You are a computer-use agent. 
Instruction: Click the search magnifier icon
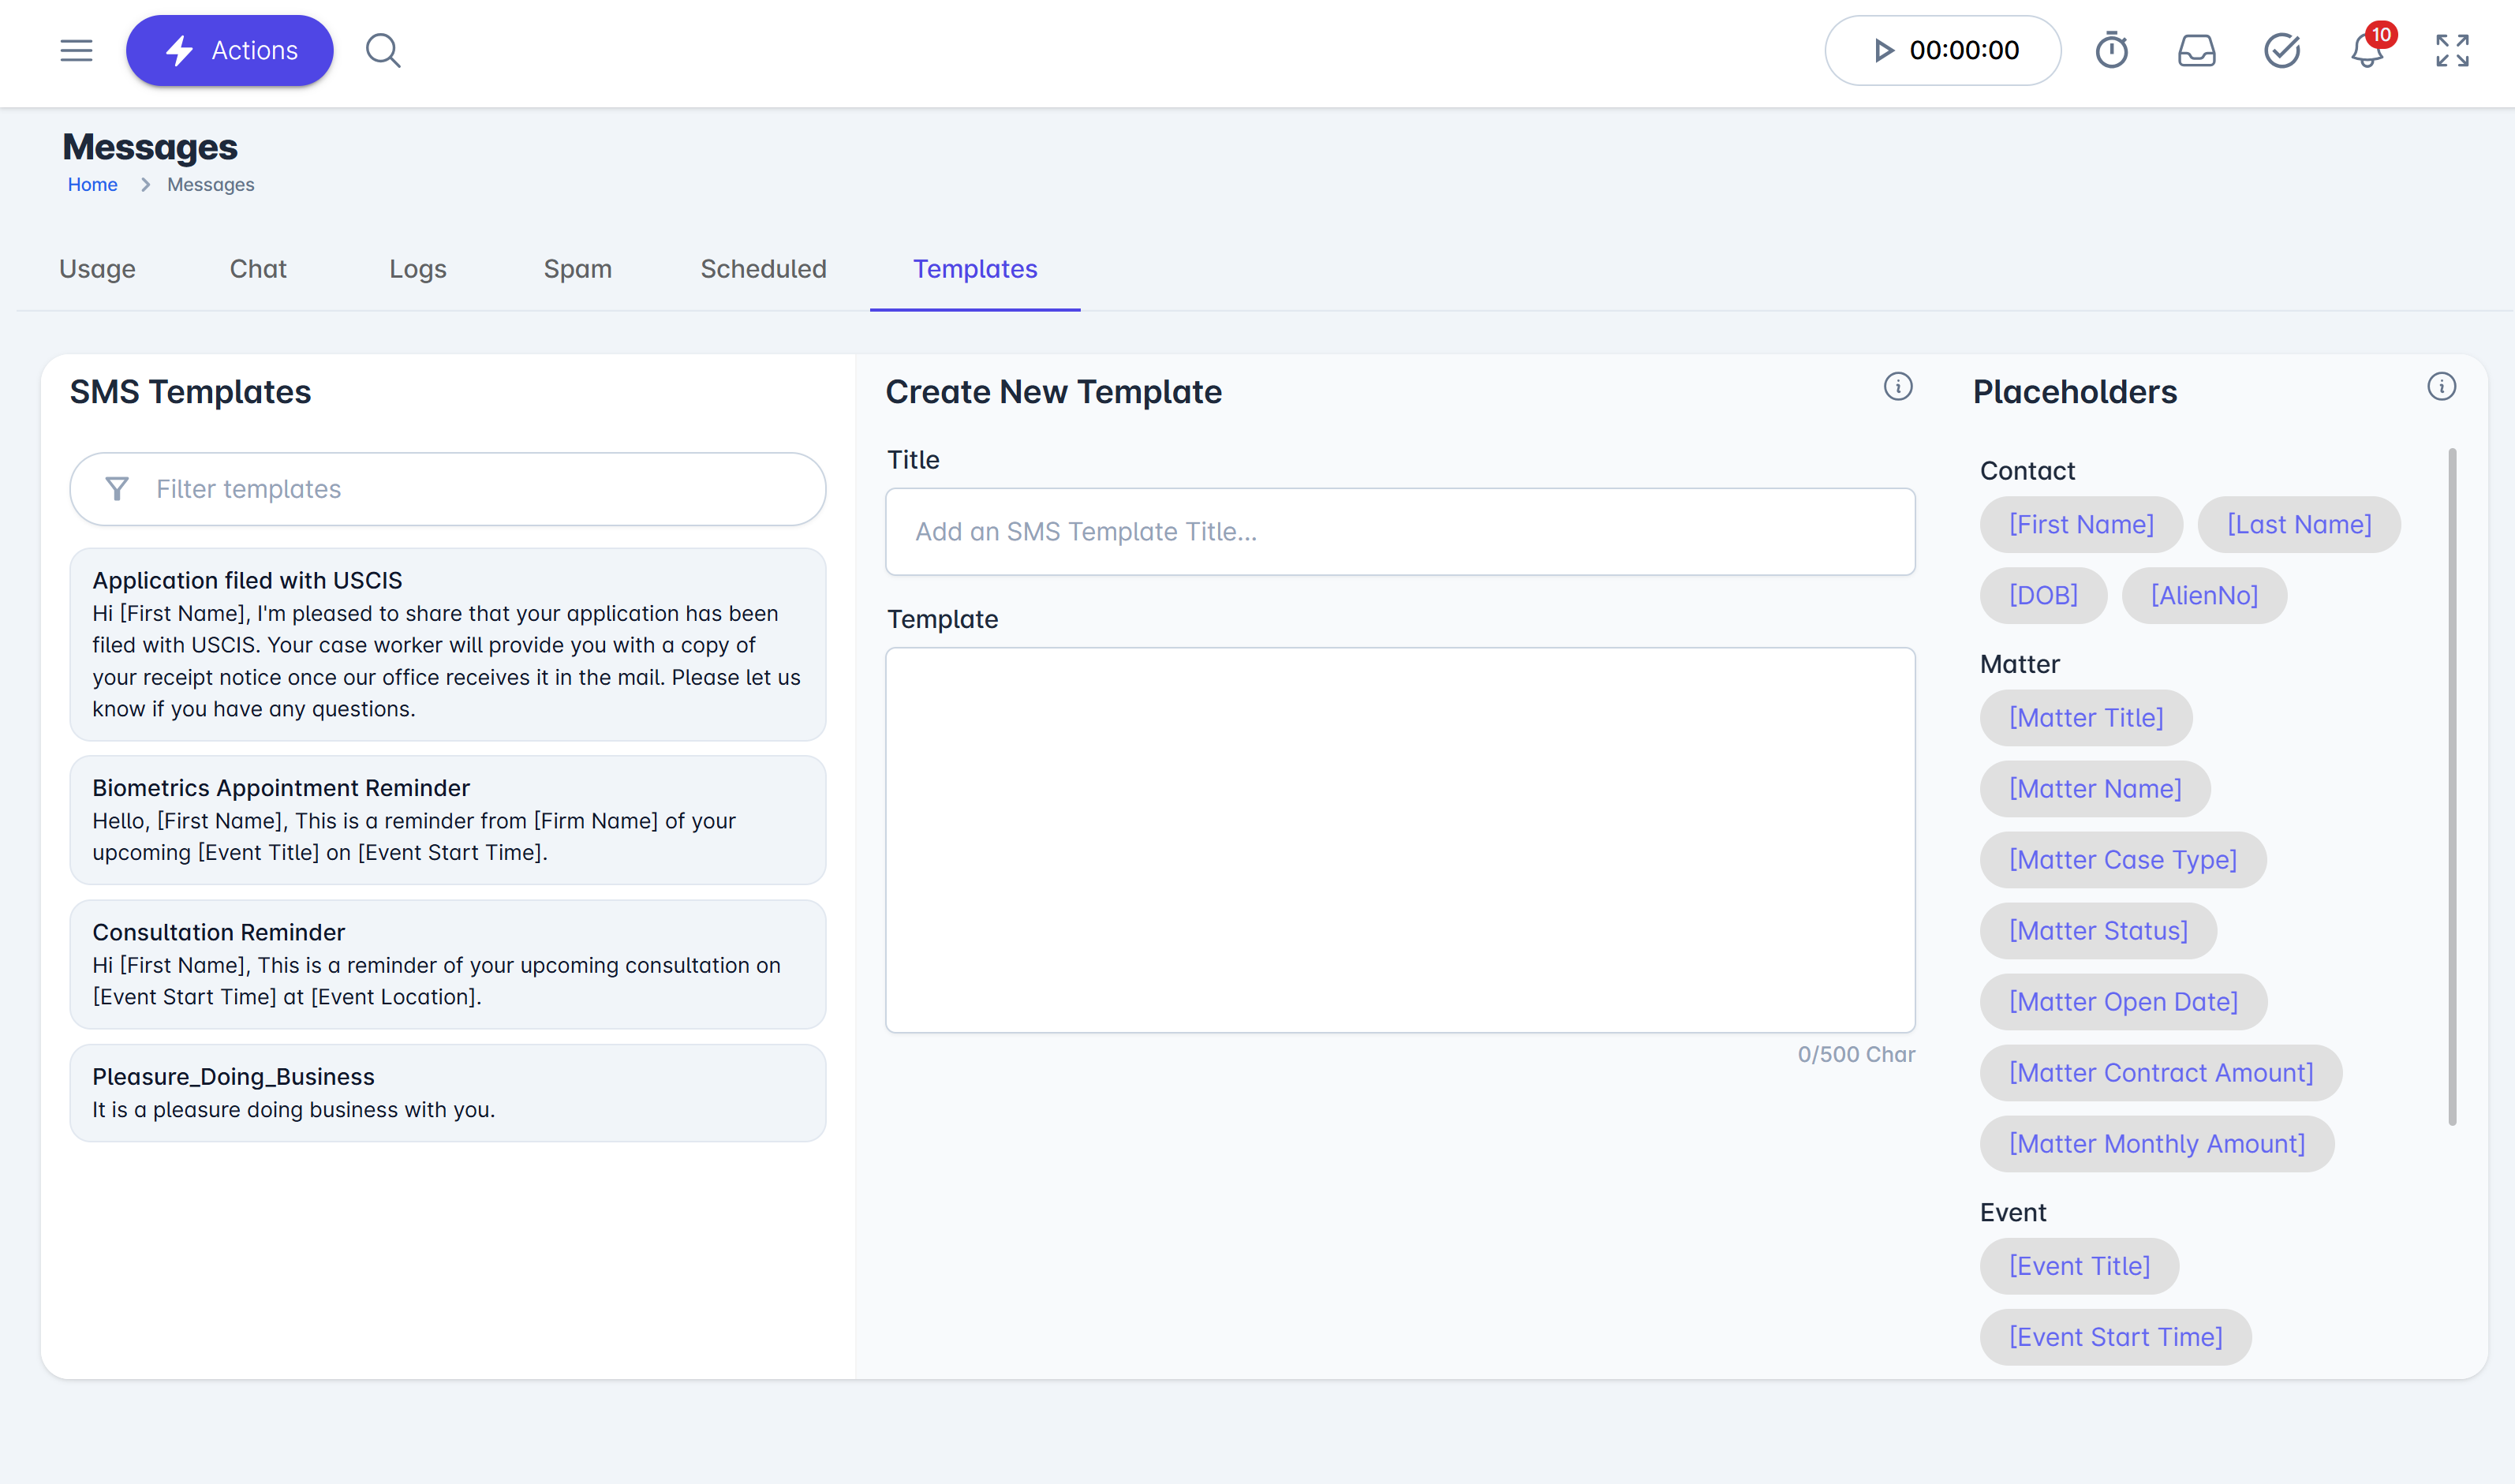(382, 50)
